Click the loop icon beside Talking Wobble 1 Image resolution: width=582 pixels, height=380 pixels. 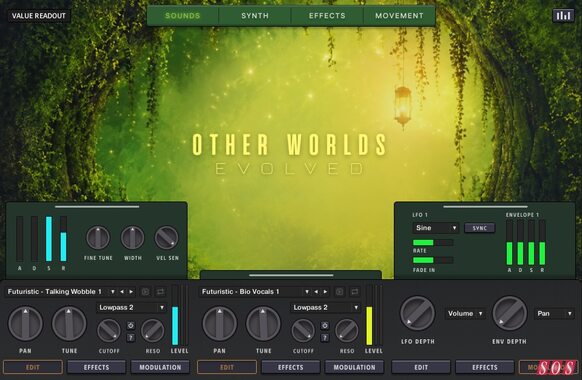pyautogui.click(x=160, y=292)
